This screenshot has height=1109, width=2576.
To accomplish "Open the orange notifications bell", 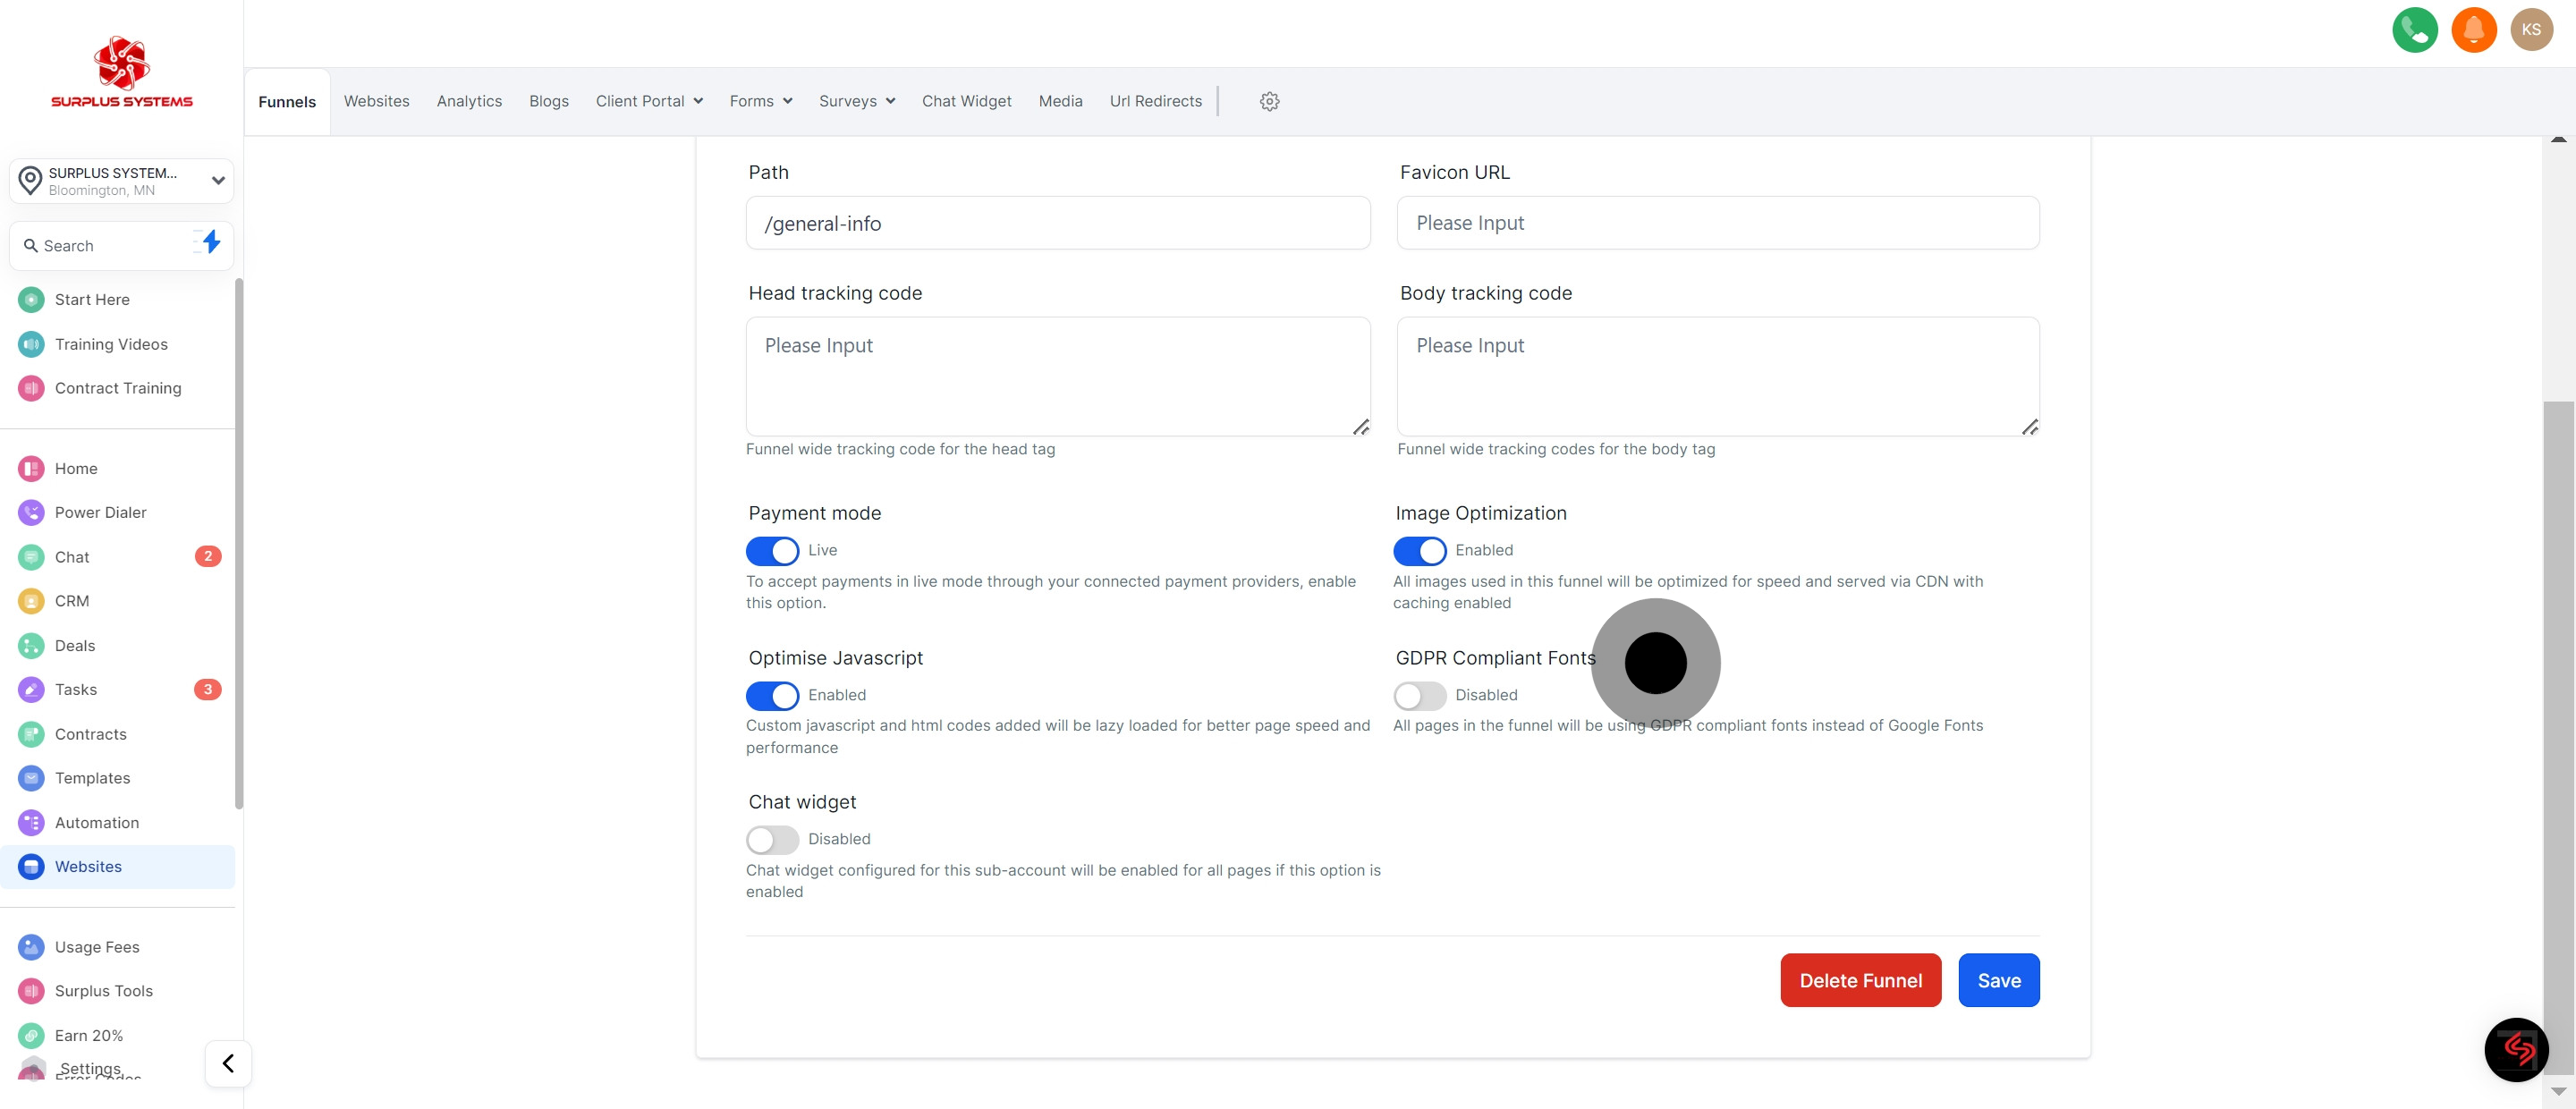I will [2473, 29].
